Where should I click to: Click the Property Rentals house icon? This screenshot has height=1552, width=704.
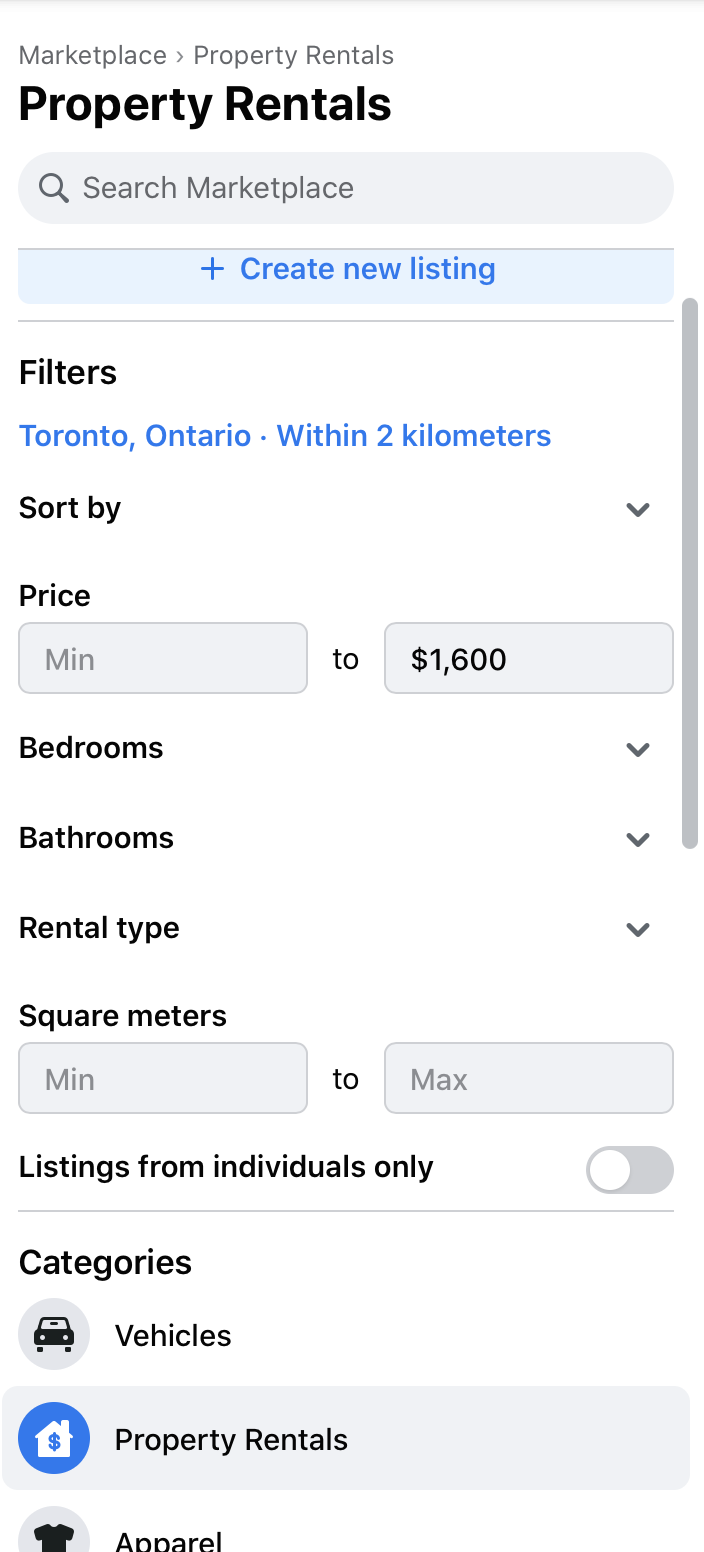coord(54,1438)
